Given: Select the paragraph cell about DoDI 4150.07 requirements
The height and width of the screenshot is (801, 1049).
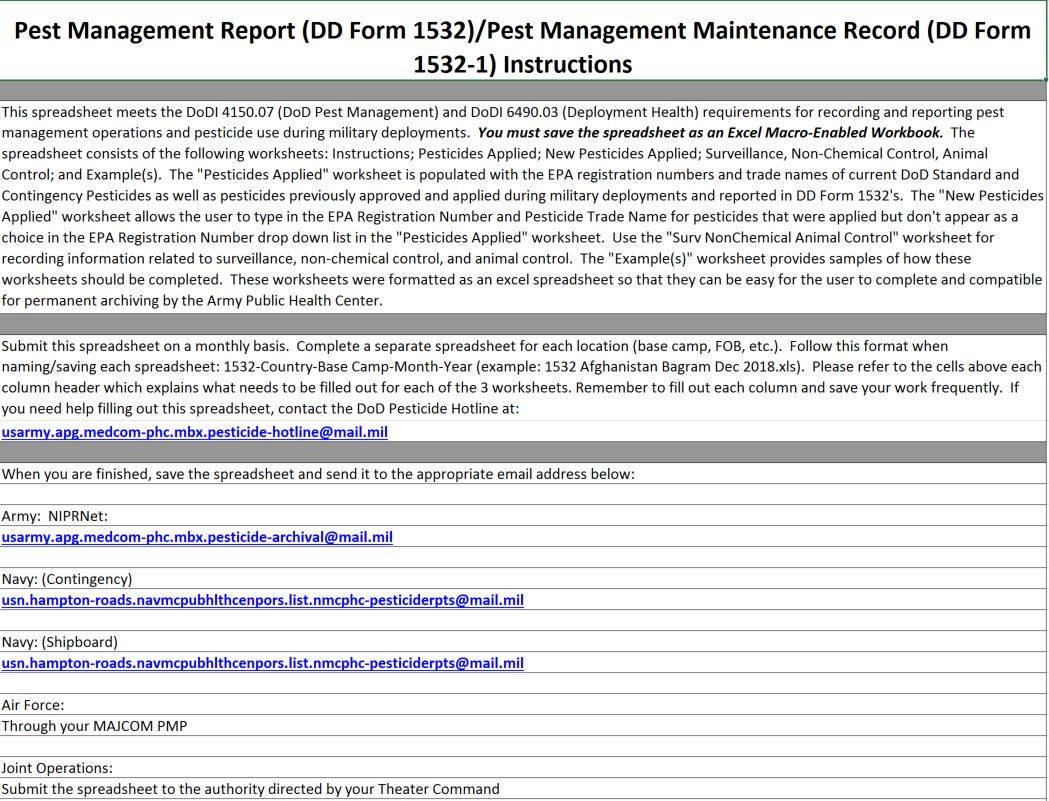Looking at the screenshot, I should (523, 206).
